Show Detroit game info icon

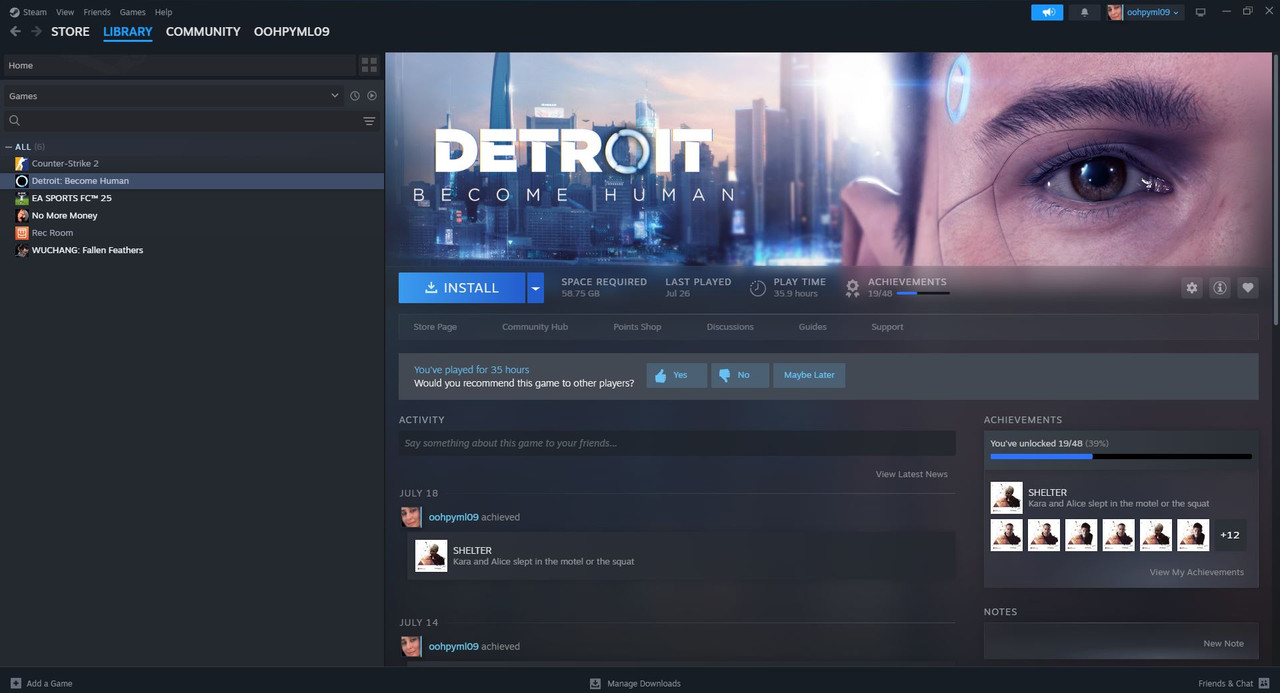[x=1220, y=288]
